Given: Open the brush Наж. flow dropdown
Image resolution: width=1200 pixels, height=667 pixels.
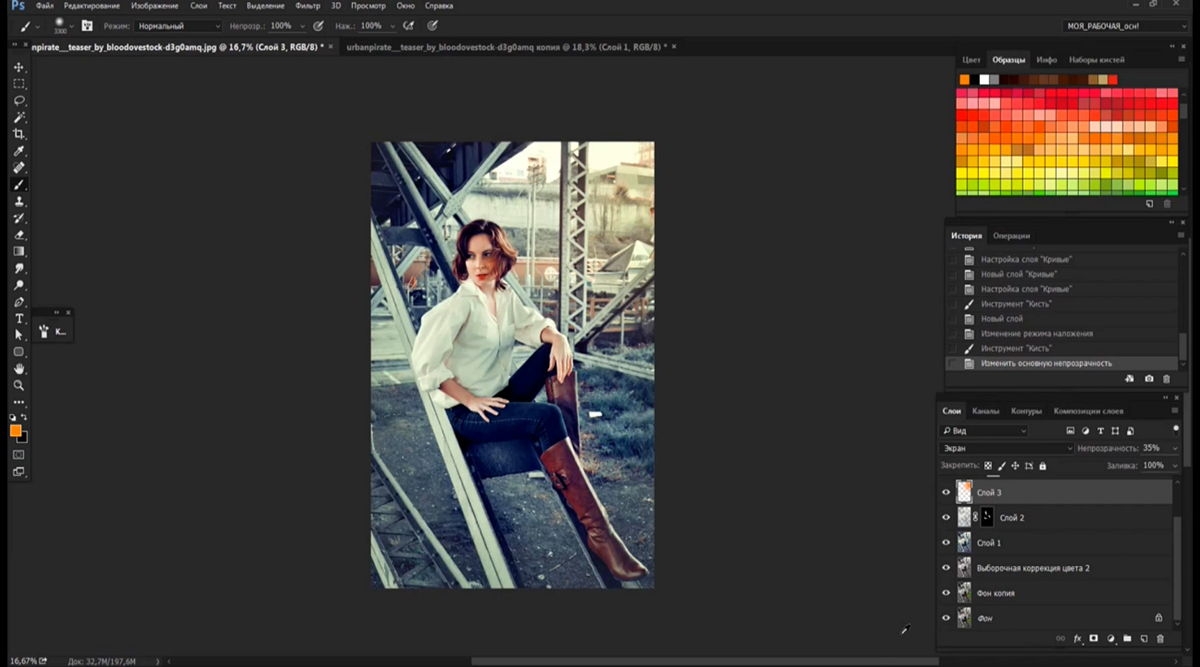Looking at the screenshot, I should 392,25.
